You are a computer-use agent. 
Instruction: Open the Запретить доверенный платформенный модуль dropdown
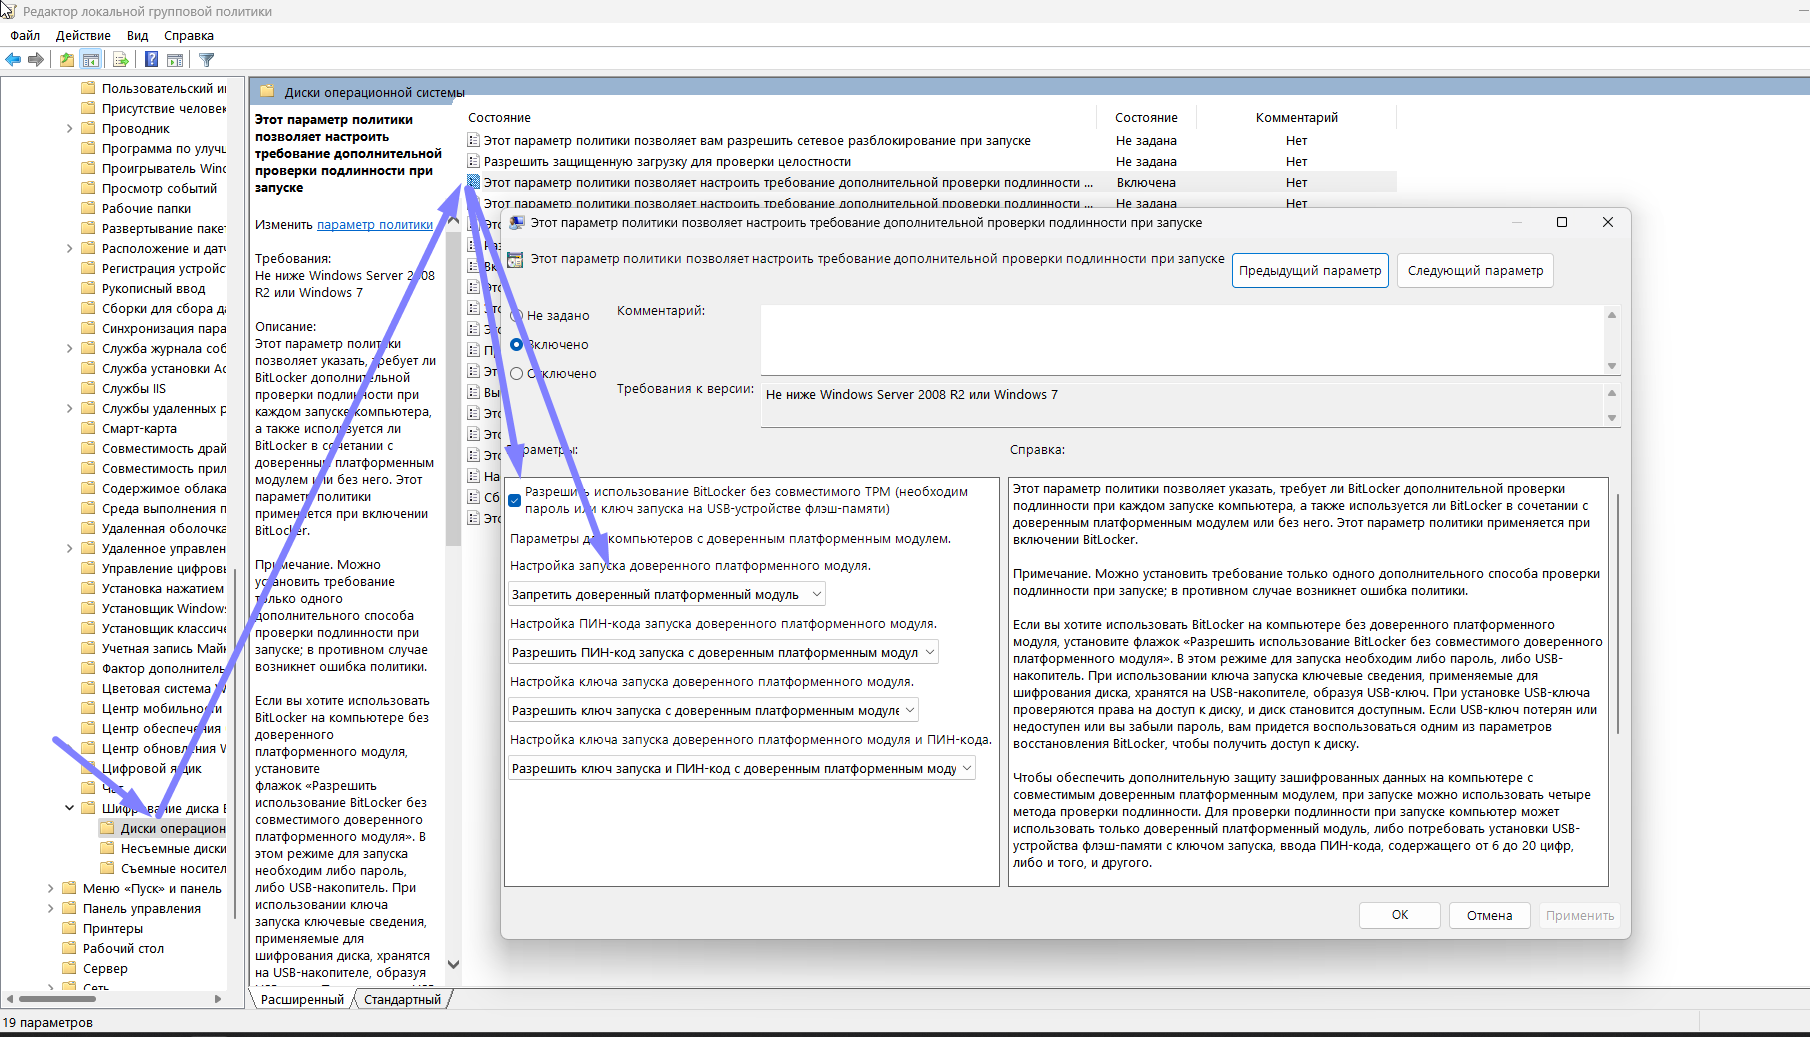[x=667, y=594]
